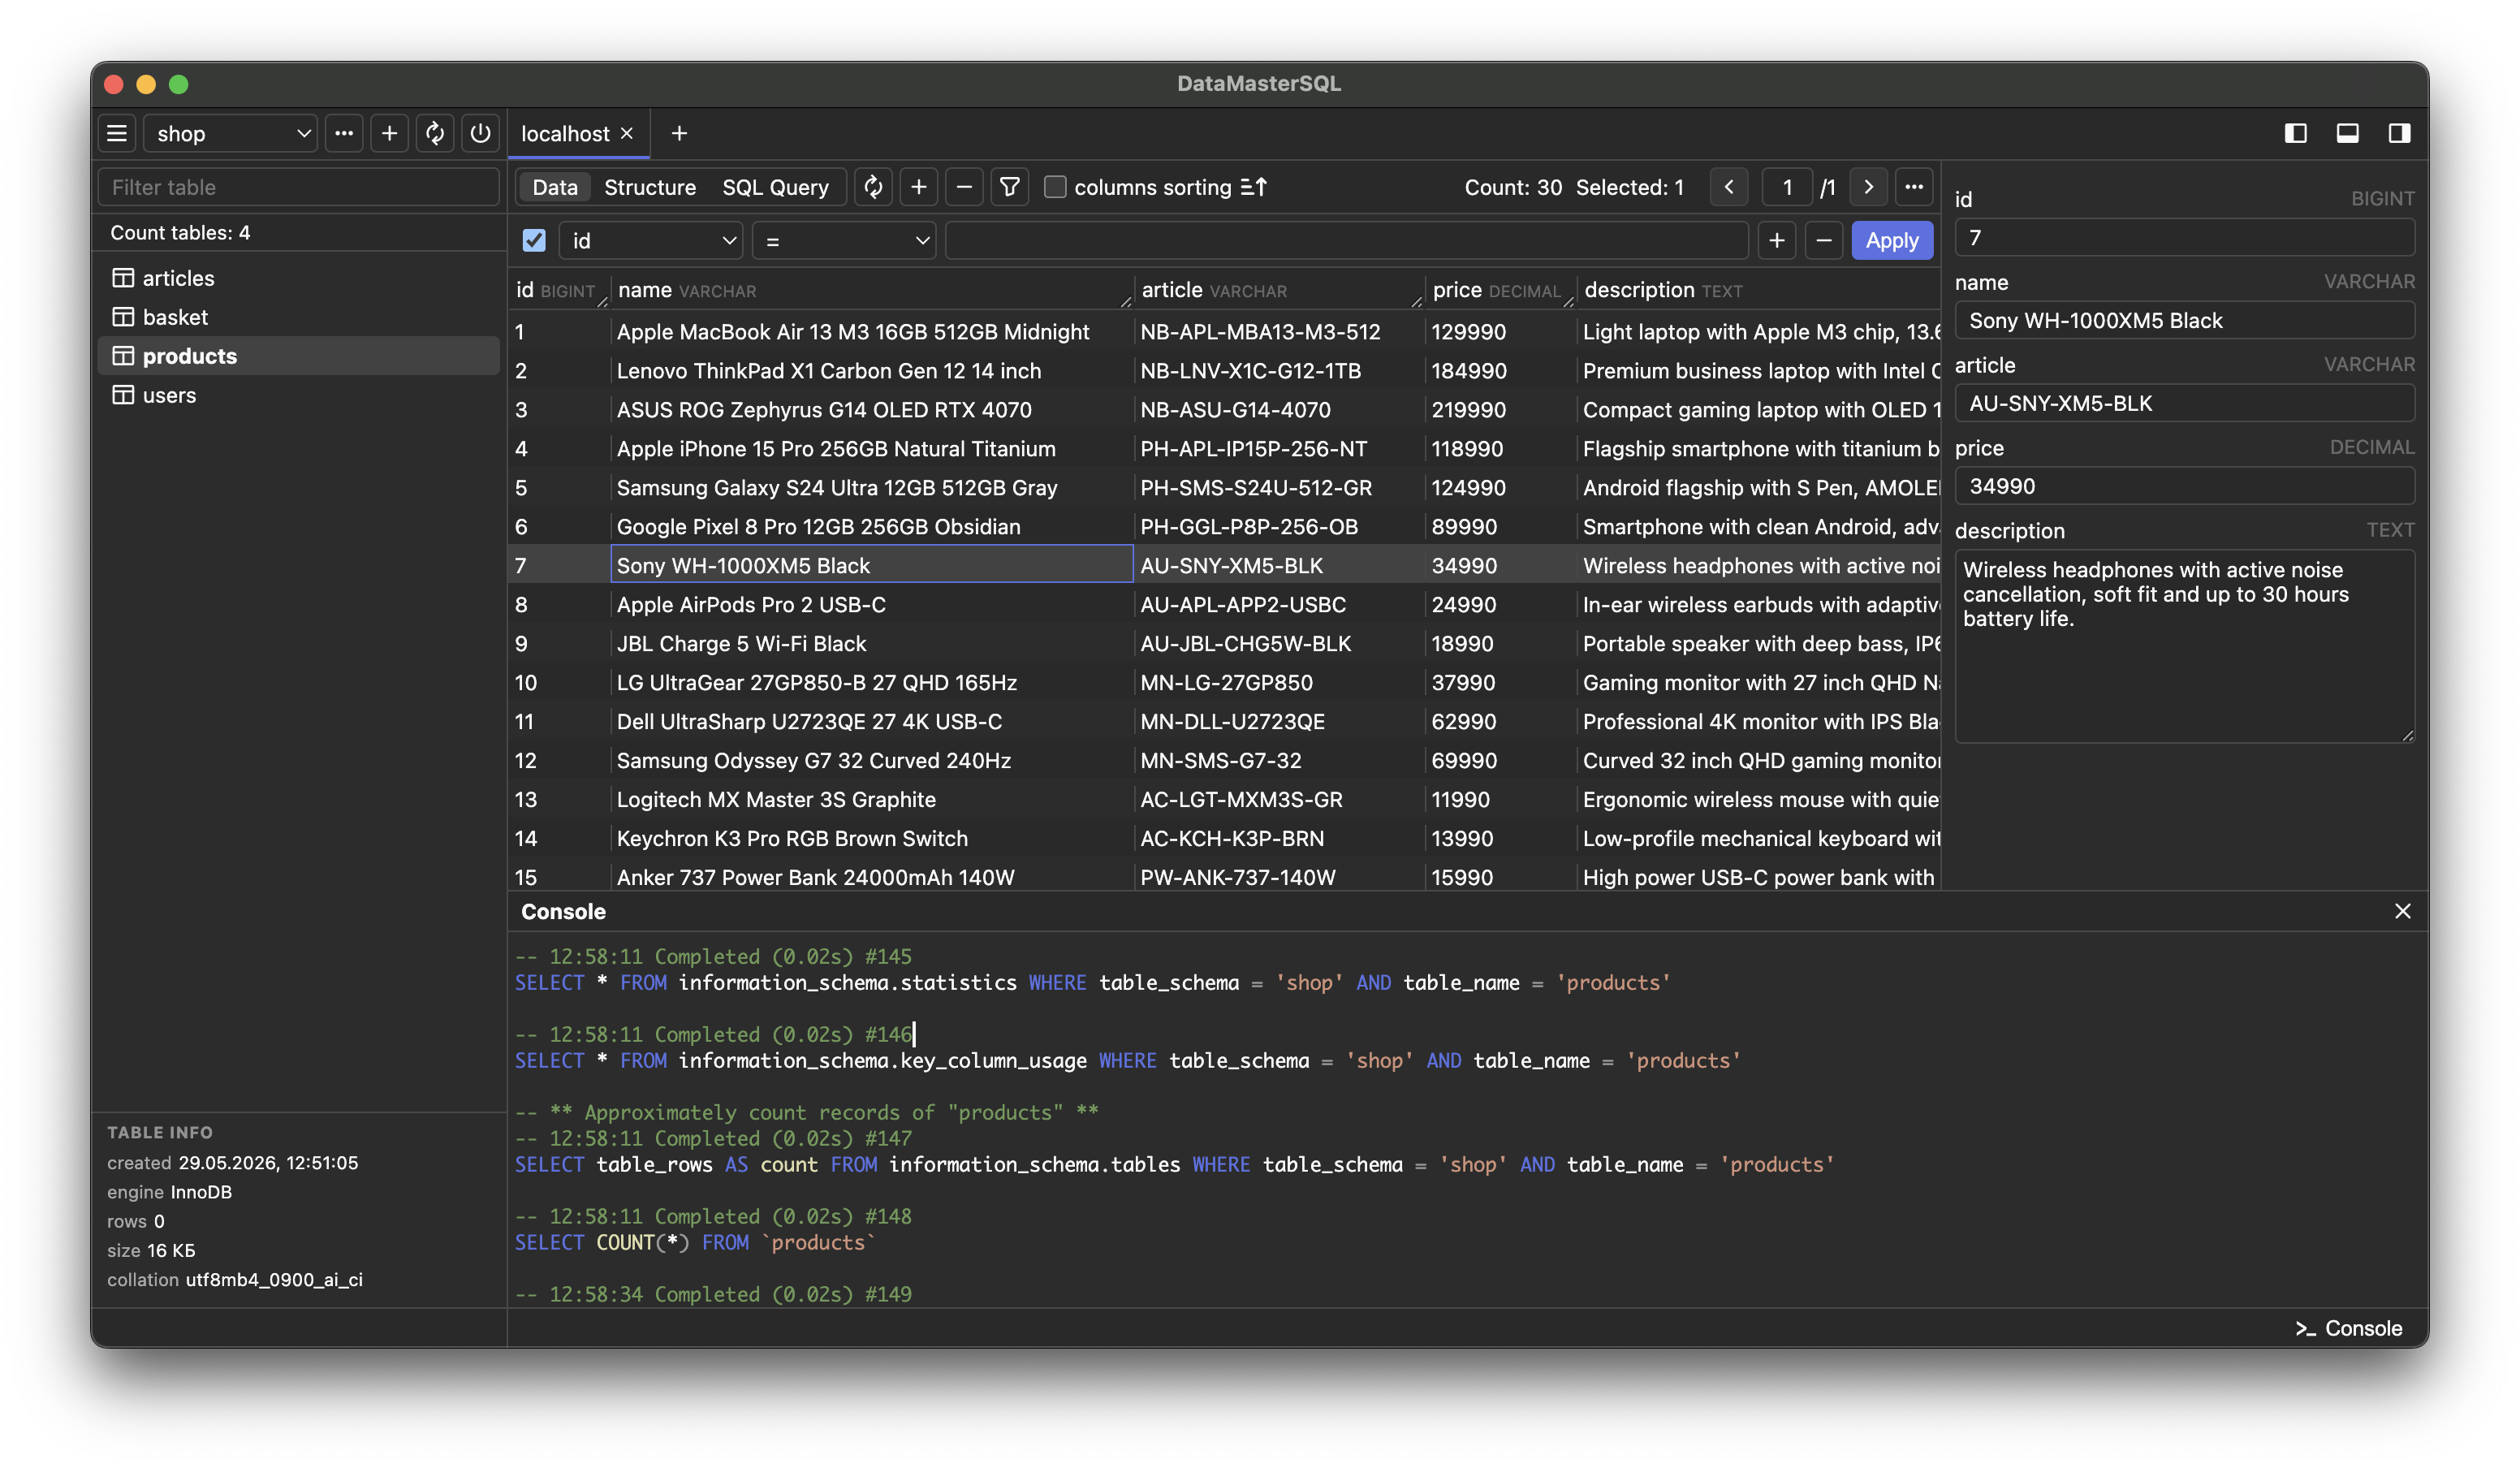Image resolution: width=2520 pixels, height=1468 pixels.
Task: Open the basket table
Action: [x=299, y=317]
